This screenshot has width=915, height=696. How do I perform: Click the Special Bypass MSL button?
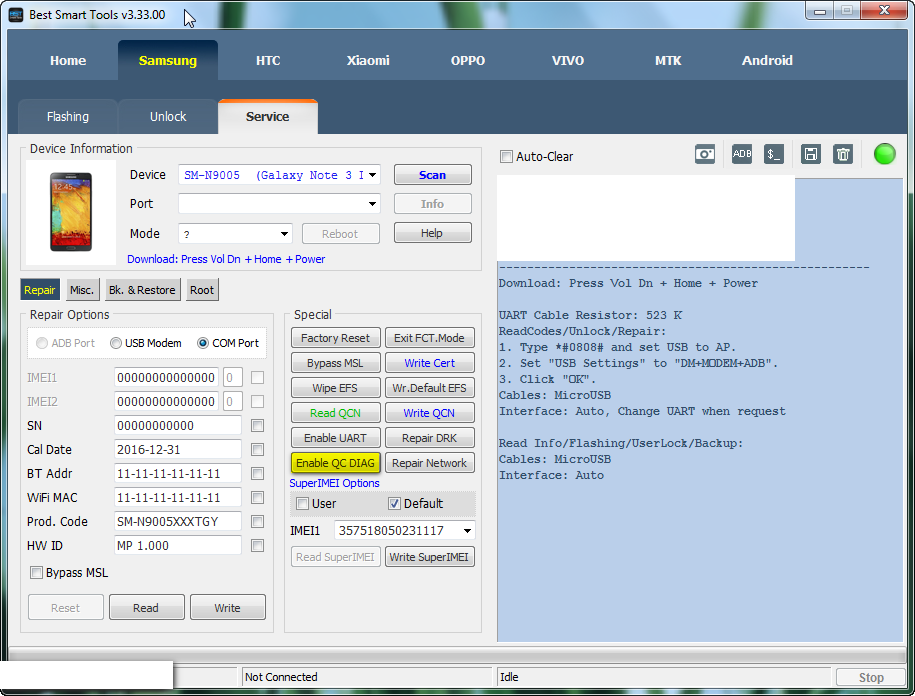[x=336, y=363]
